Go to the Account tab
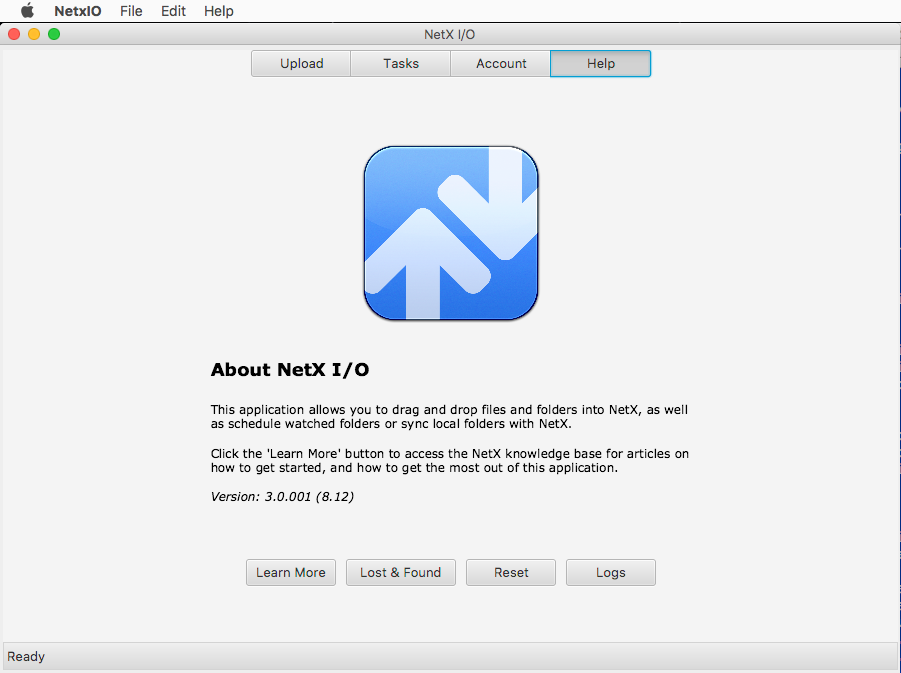901x673 pixels. click(501, 63)
